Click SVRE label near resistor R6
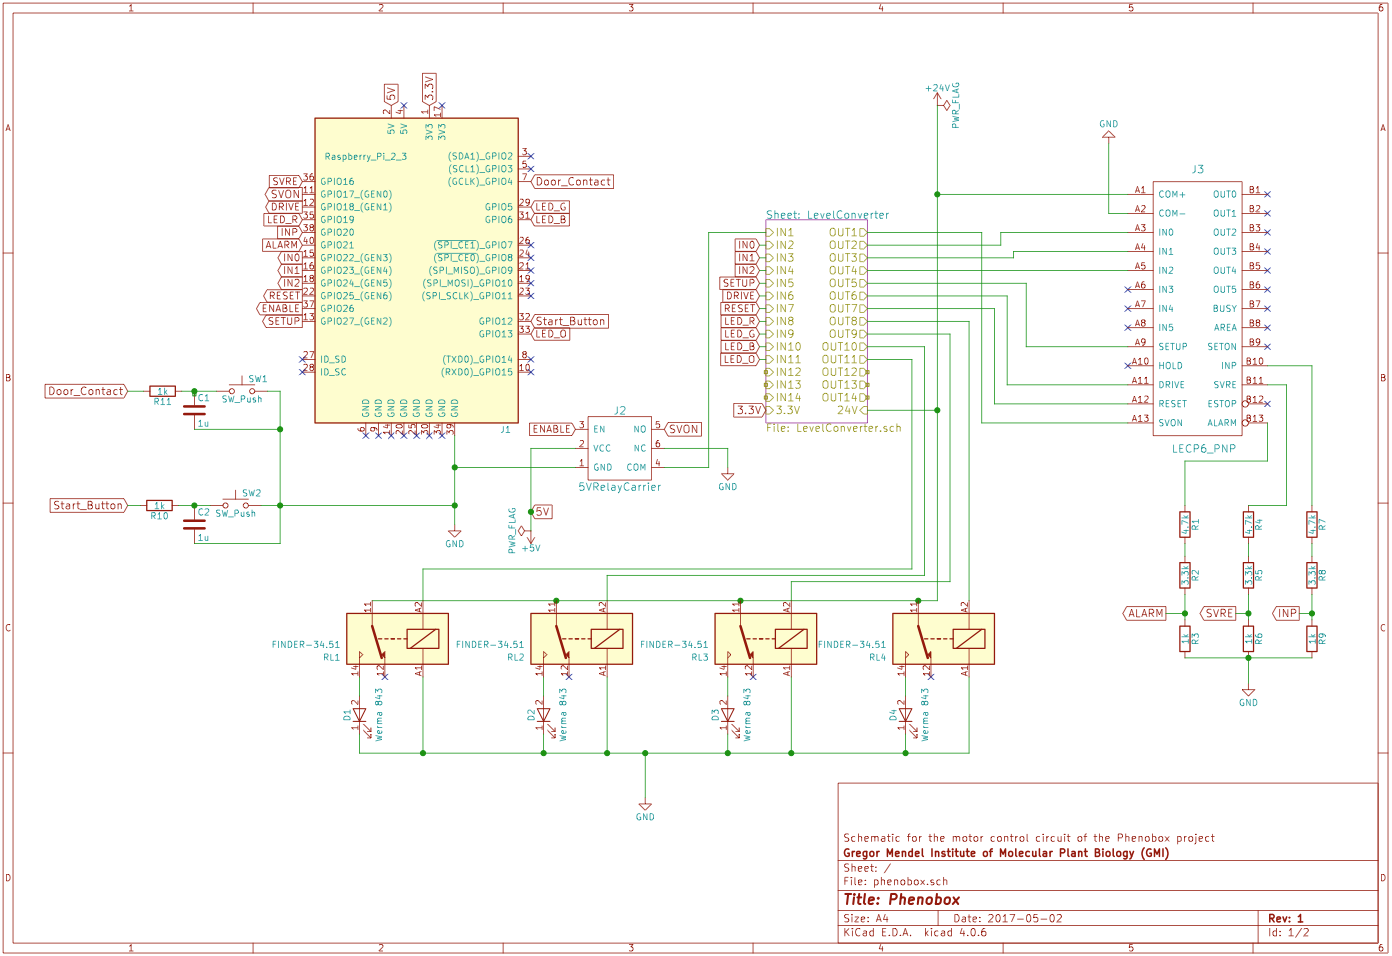Screen dimensions: 1392x956 click(1220, 613)
